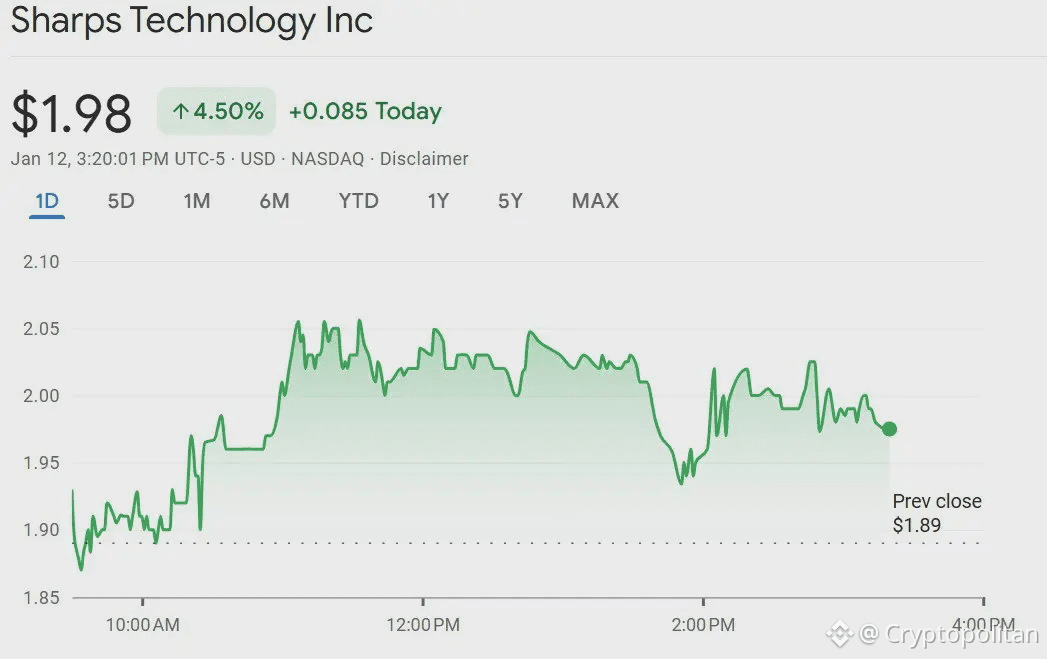Select the MAX time range

click(x=595, y=201)
